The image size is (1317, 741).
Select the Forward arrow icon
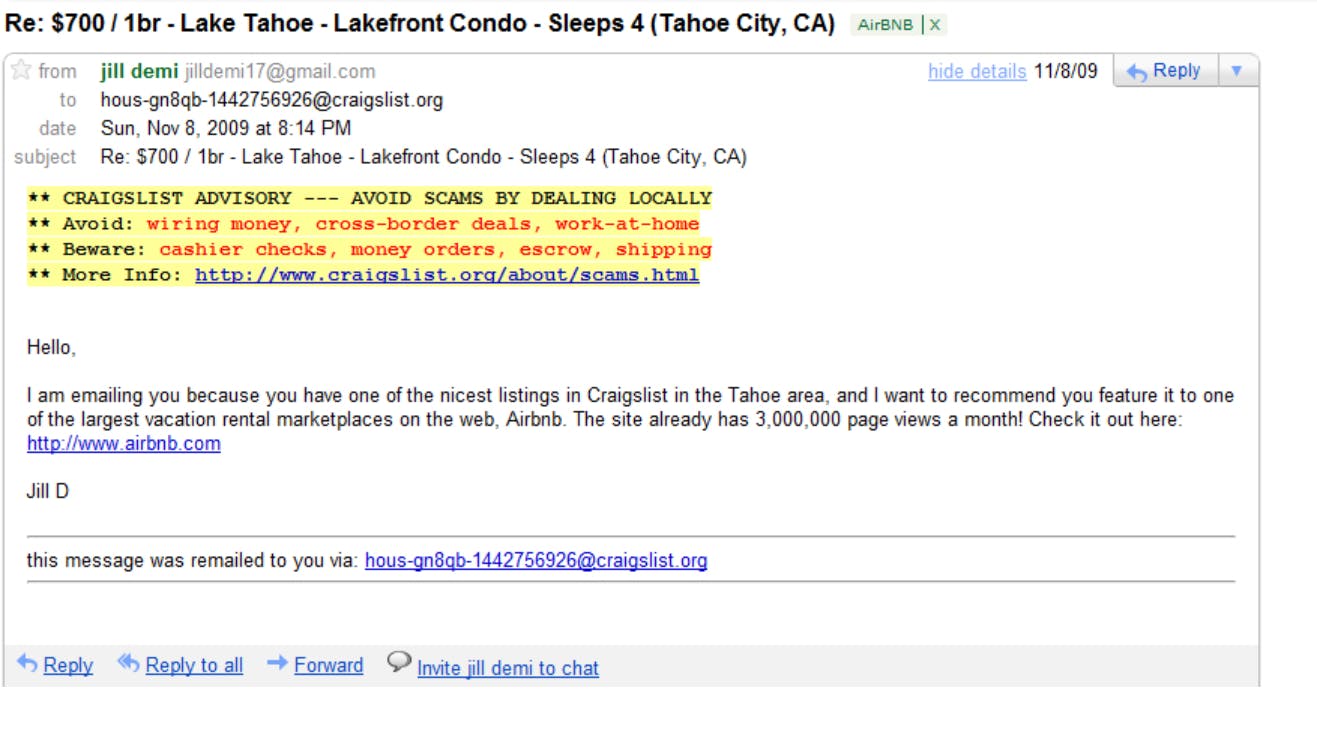click(277, 663)
